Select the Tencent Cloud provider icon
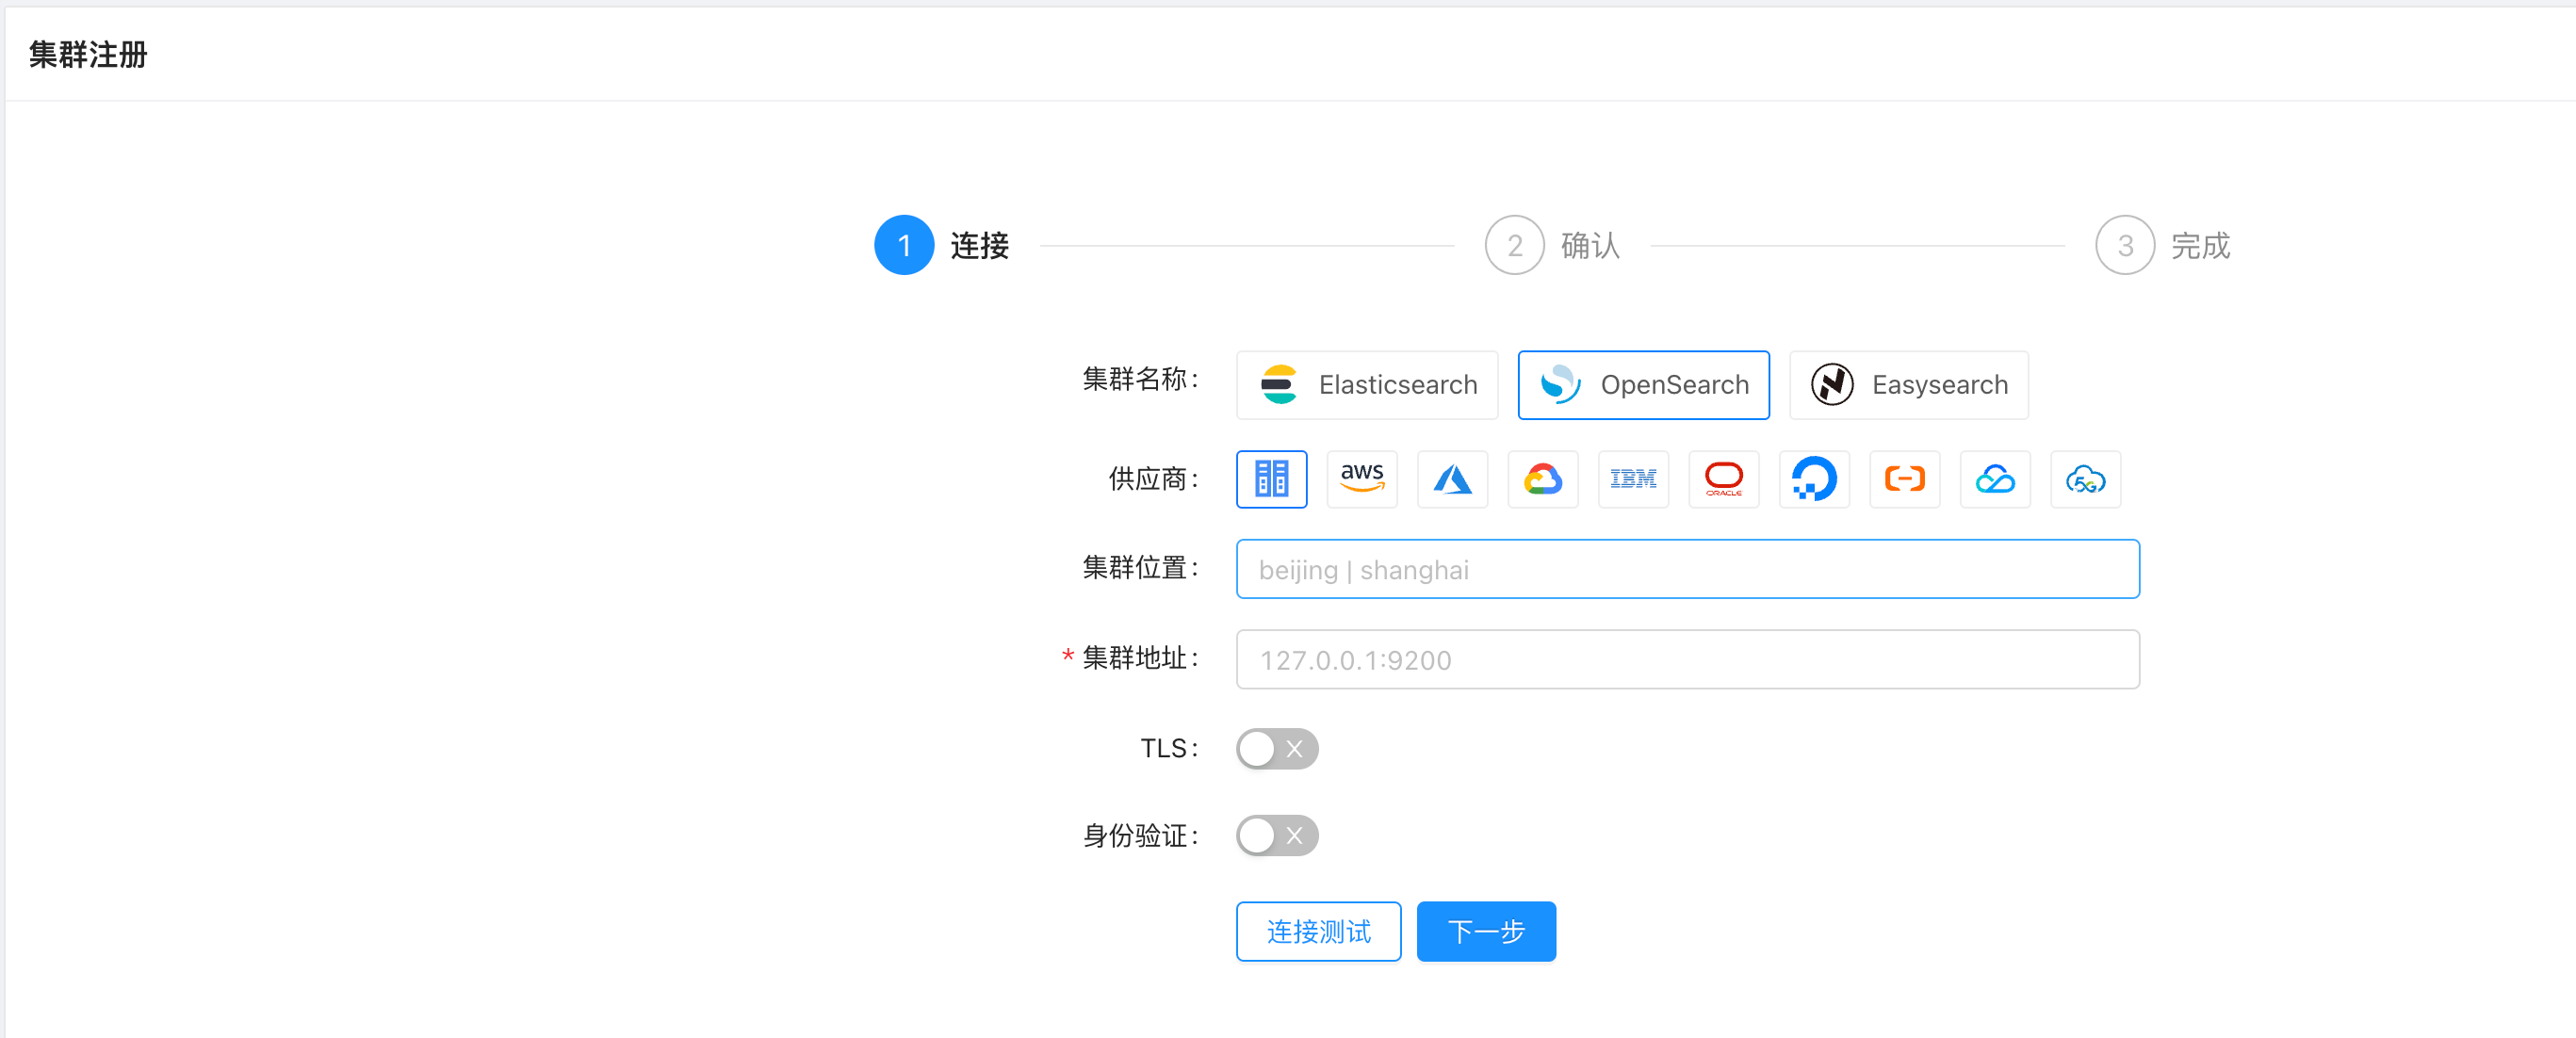Viewport: 2576px width, 1038px height. tap(1995, 479)
